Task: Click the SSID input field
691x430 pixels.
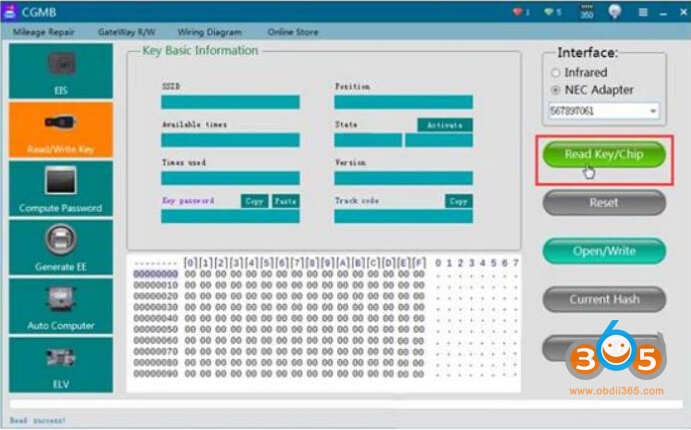Action: click(x=230, y=102)
